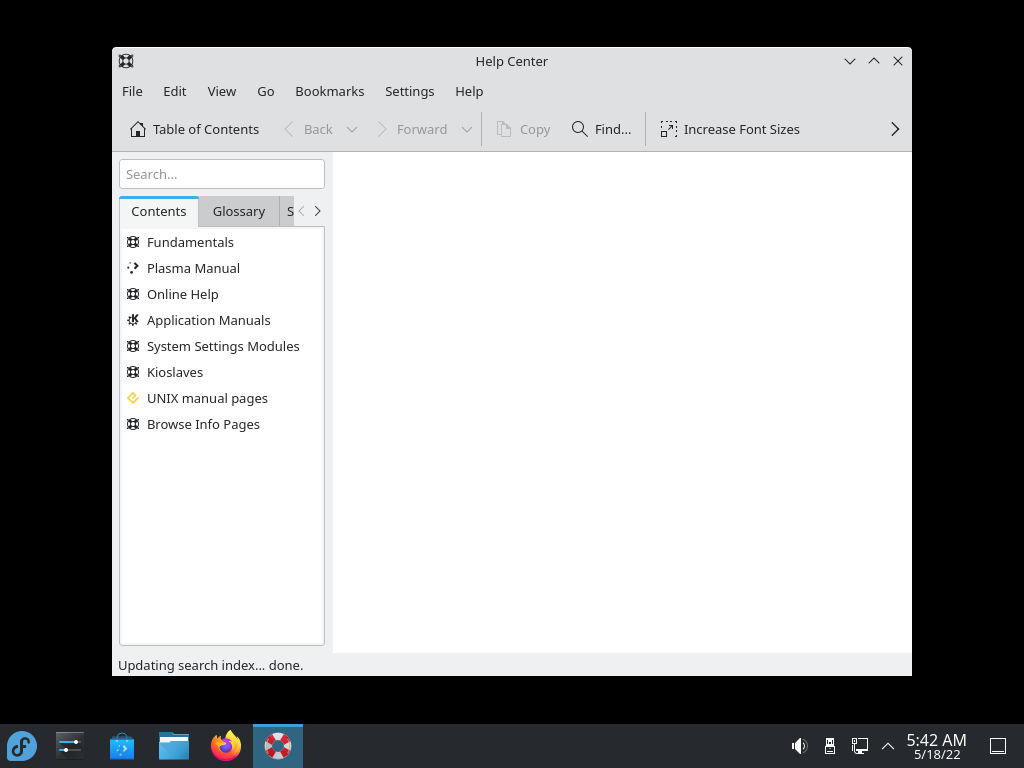Click the Help Center taskbar entry
Image resolution: width=1024 pixels, height=768 pixels.
[x=278, y=746]
